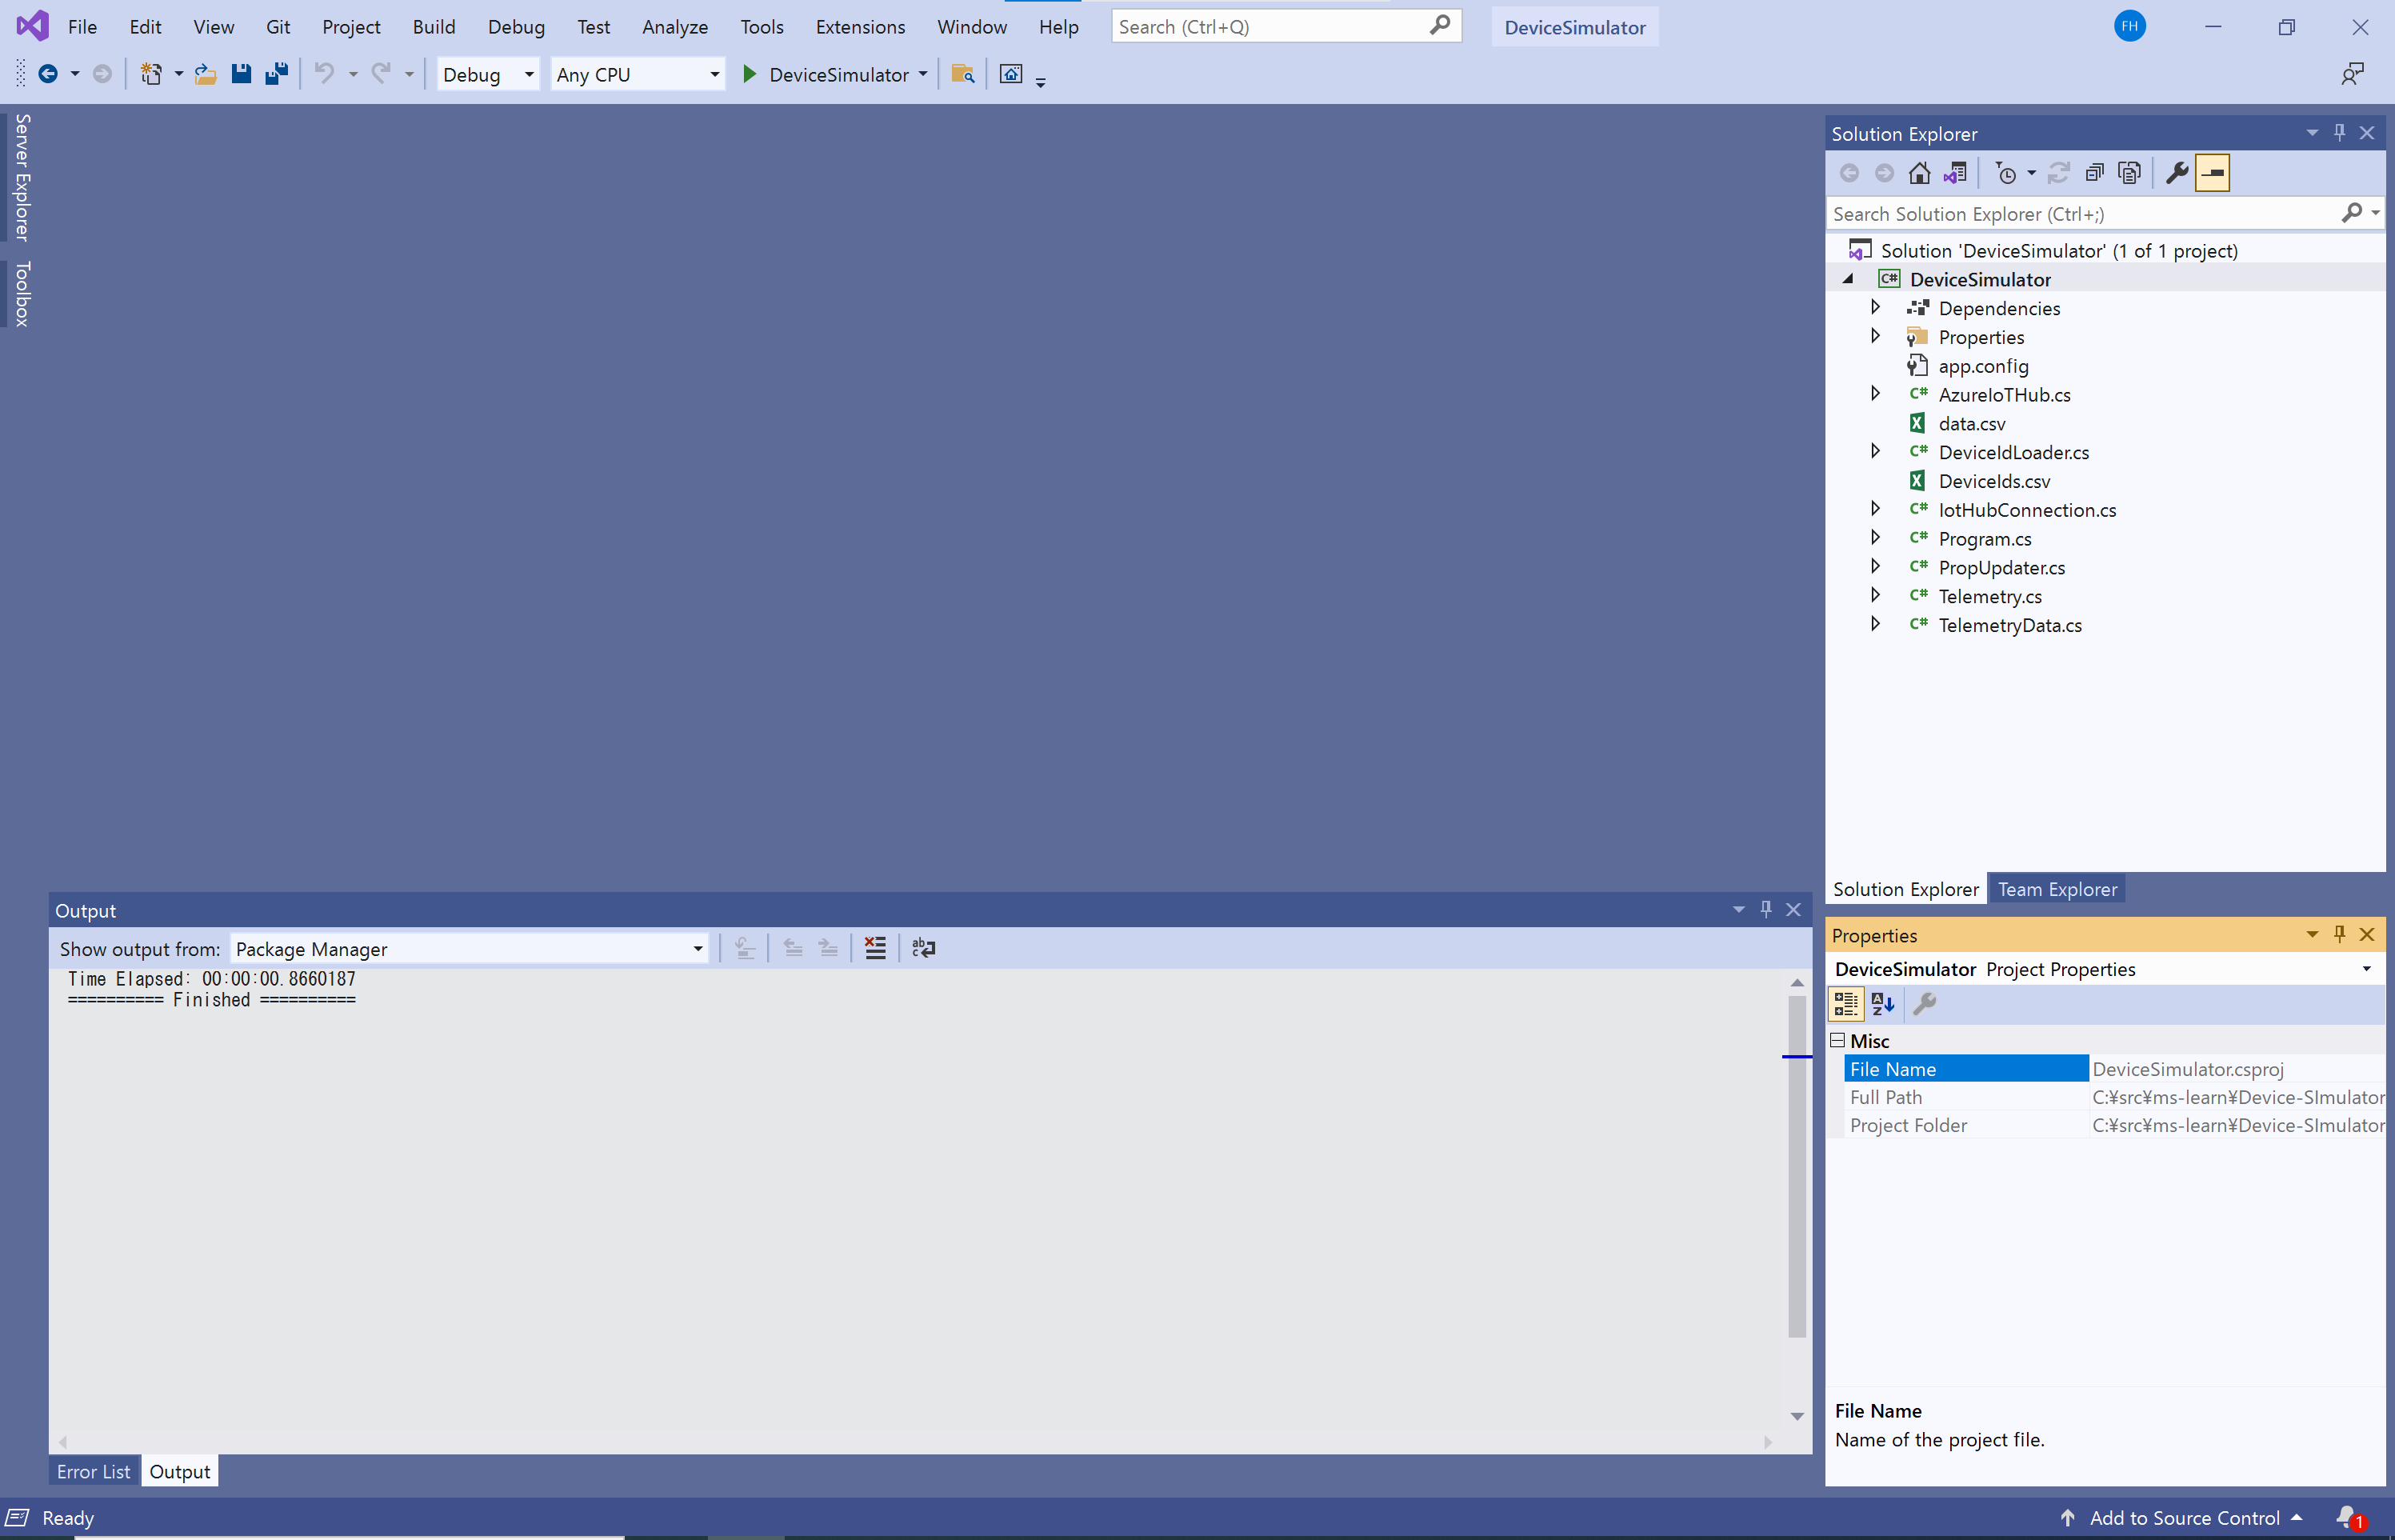This screenshot has height=1540, width=2395.
Task: Toggle Show All Files in Solution Explorer
Action: click(x=2130, y=173)
